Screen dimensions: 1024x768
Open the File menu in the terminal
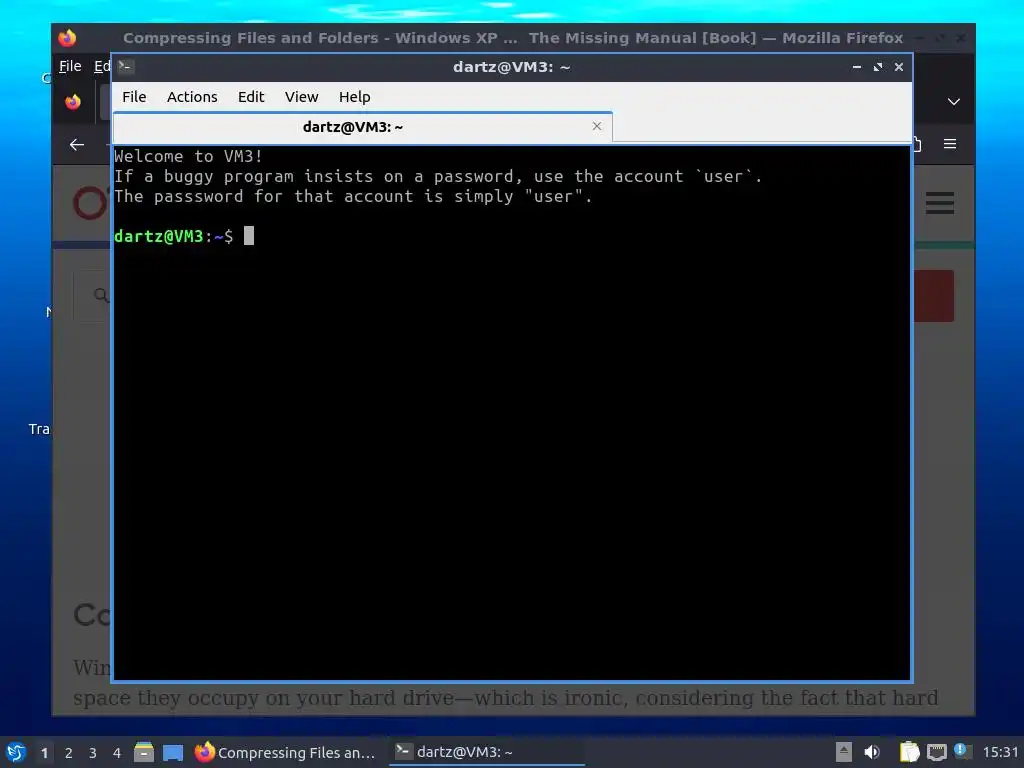pyautogui.click(x=134, y=97)
